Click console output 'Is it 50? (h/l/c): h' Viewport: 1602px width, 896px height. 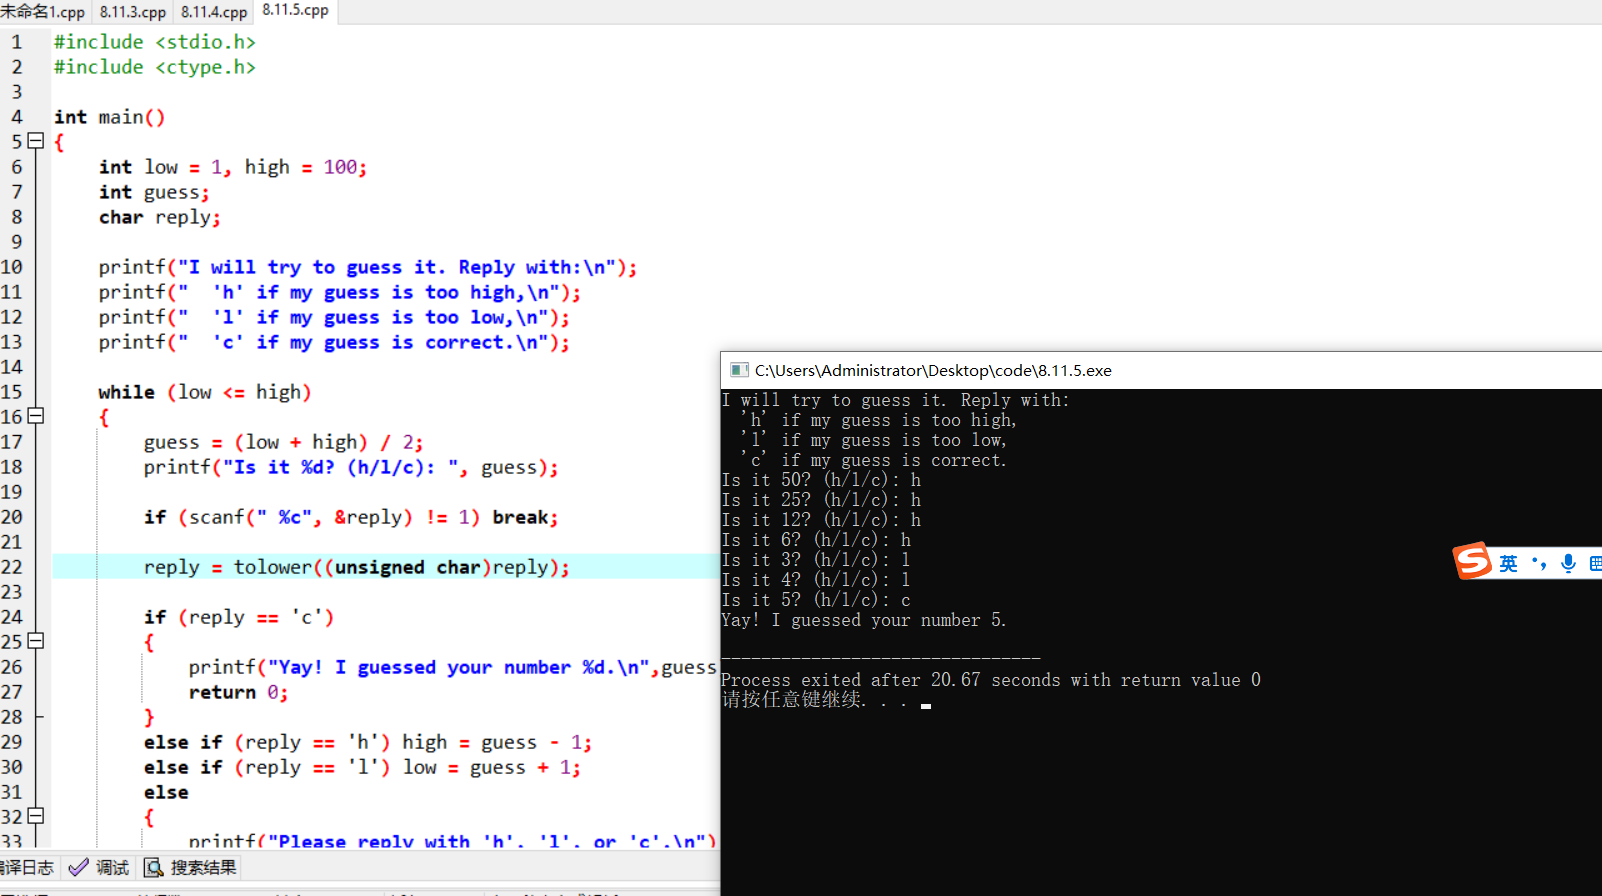(x=821, y=480)
